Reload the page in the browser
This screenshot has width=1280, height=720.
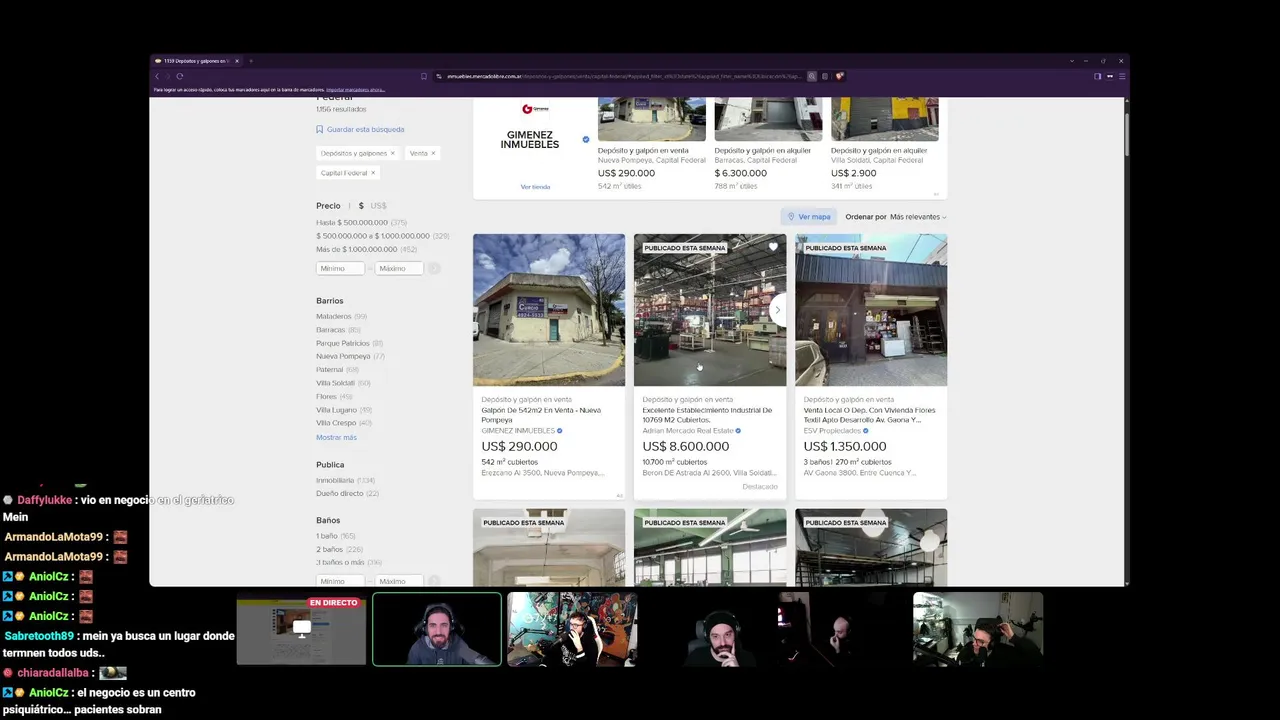pos(180,76)
